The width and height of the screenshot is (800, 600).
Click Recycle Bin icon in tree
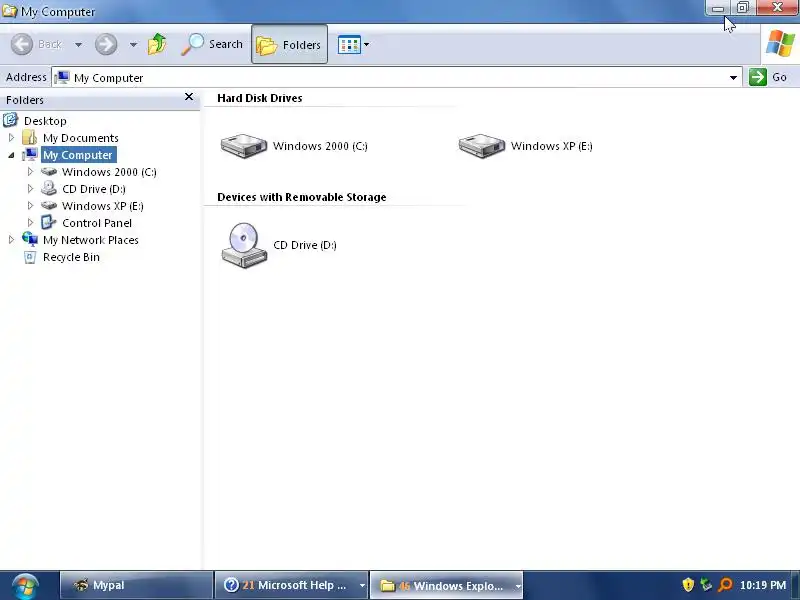pyautogui.click(x=30, y=257)
